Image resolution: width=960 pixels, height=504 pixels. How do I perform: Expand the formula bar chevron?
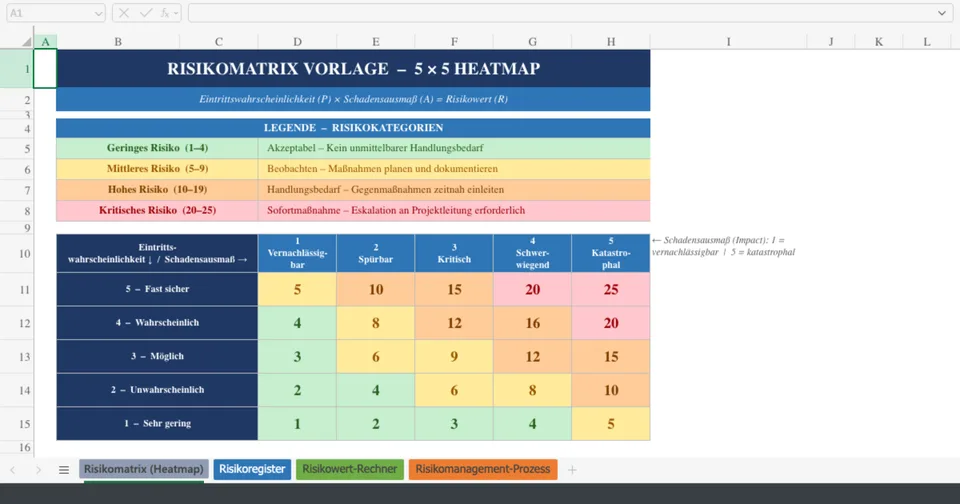[942, 13]
